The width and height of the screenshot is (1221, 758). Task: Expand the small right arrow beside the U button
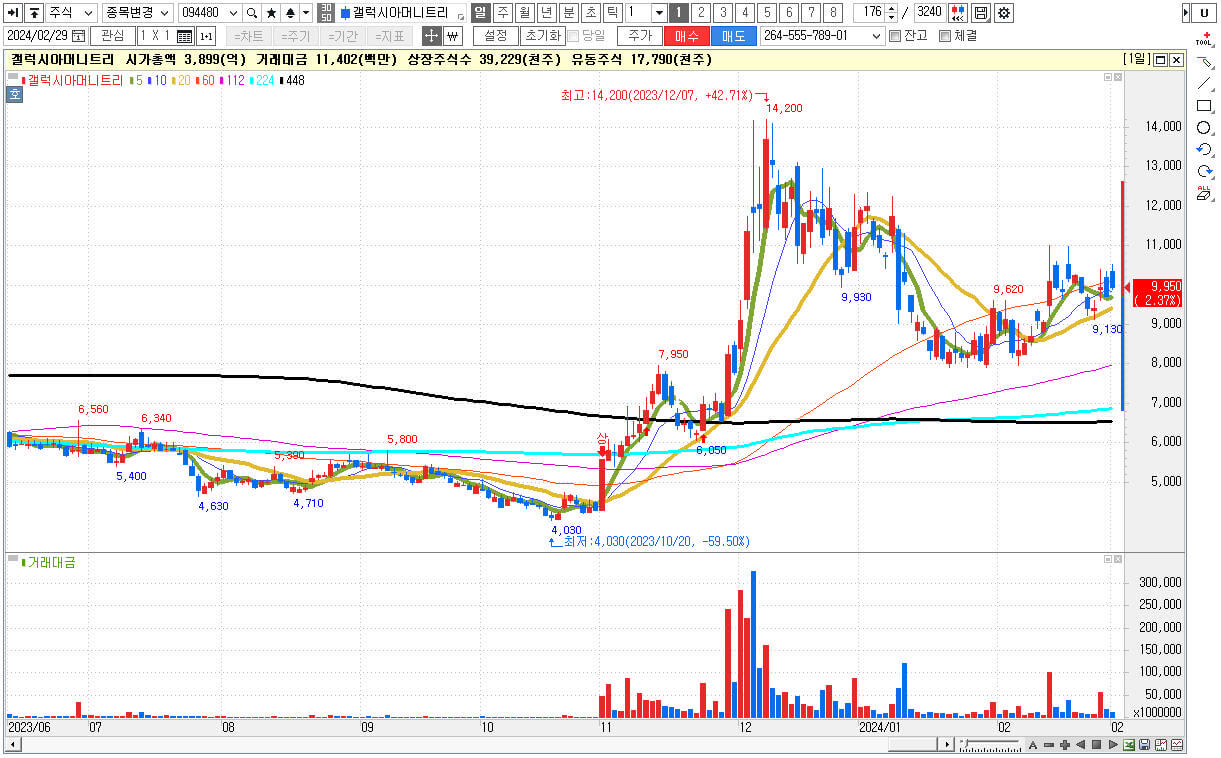click(1185, 13)
